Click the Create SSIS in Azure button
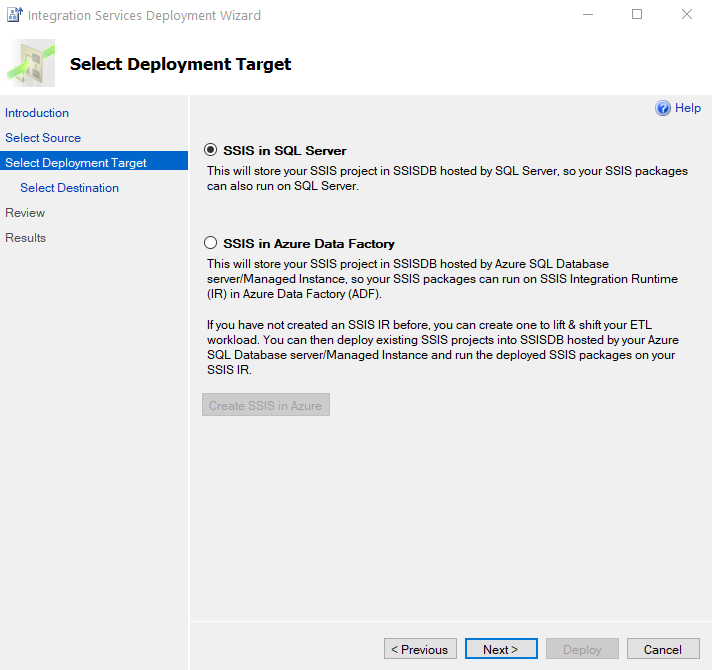The width and height of the screenshot is (712, 670). coord(266,405)
